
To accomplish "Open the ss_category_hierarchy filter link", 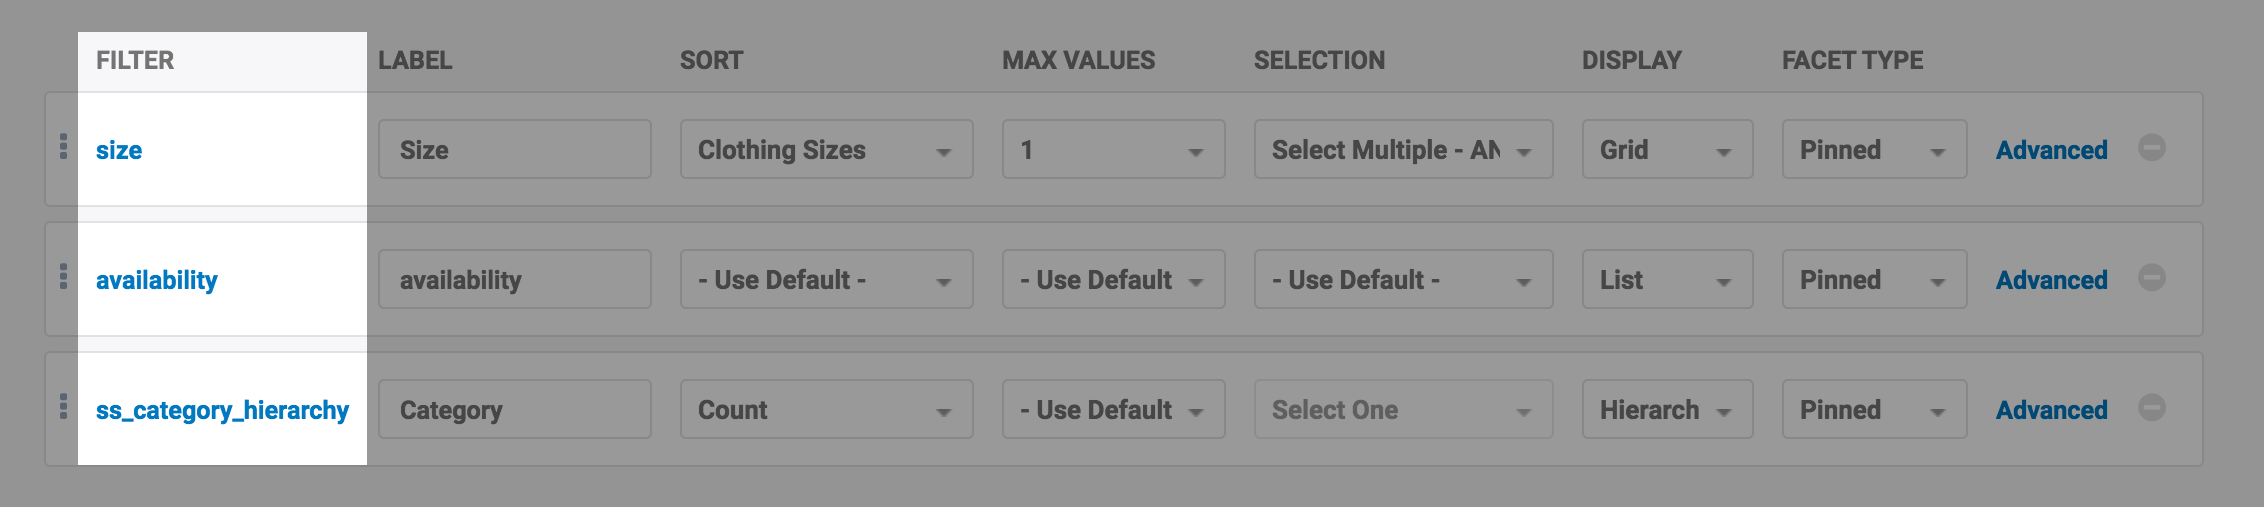I will pyautogui.click(x=222, y=410).
